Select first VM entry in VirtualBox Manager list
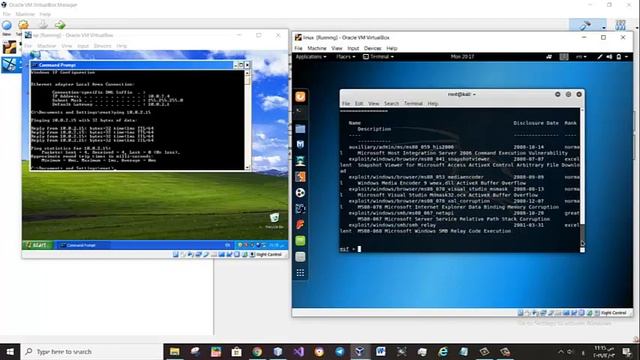Image resolution: width=640 pixels, height=360 pixels. (11, 47)
